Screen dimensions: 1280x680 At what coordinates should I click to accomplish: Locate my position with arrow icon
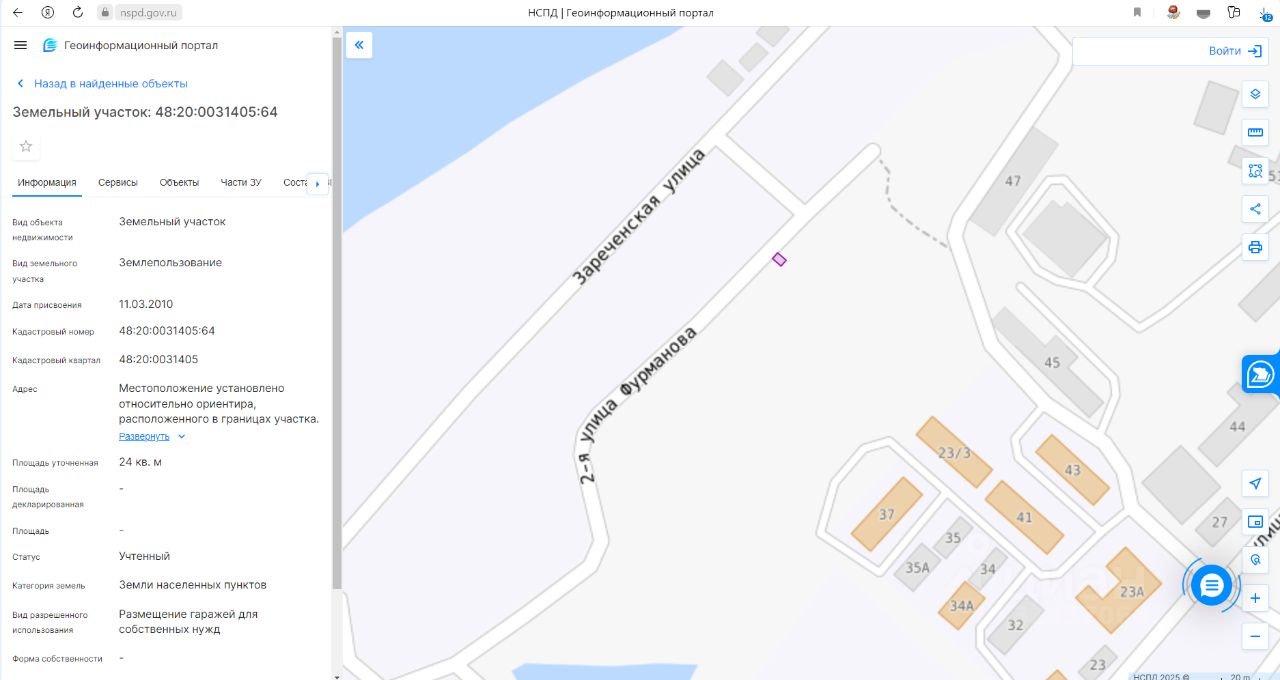tap(1255, 484)
